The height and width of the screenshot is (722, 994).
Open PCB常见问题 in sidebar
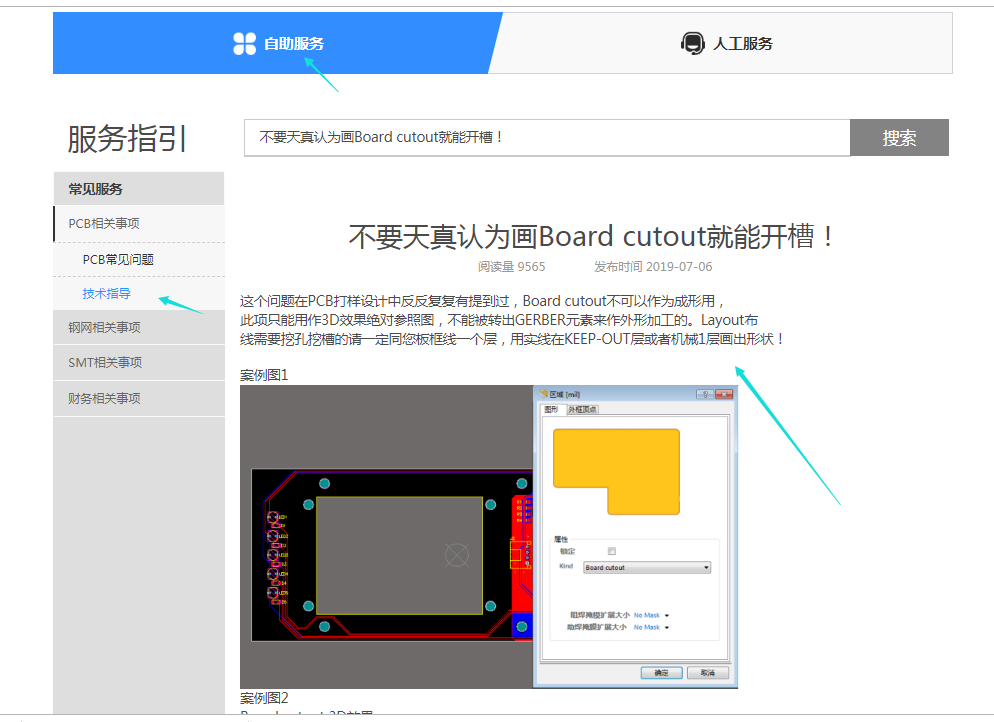click(x=118, y=259)
